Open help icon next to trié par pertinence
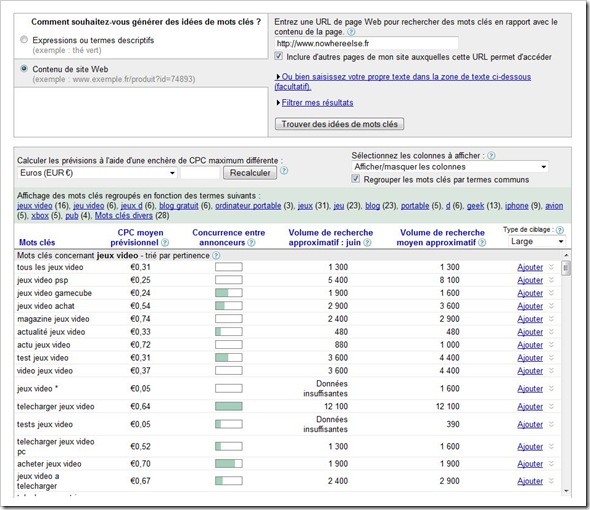This screenshot has width=590, height=510. 216,256
